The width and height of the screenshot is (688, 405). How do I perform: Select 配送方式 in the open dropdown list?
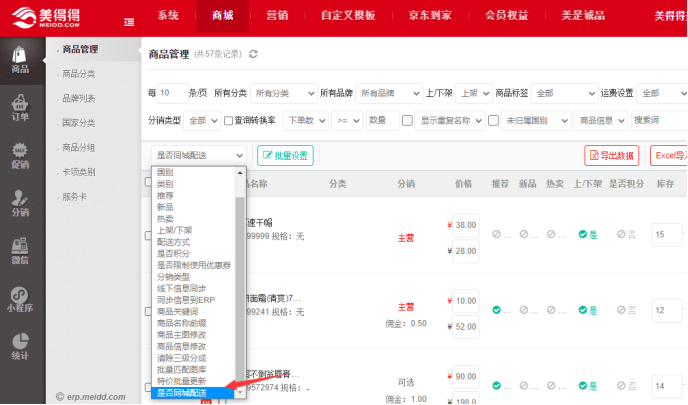point(174,242)
